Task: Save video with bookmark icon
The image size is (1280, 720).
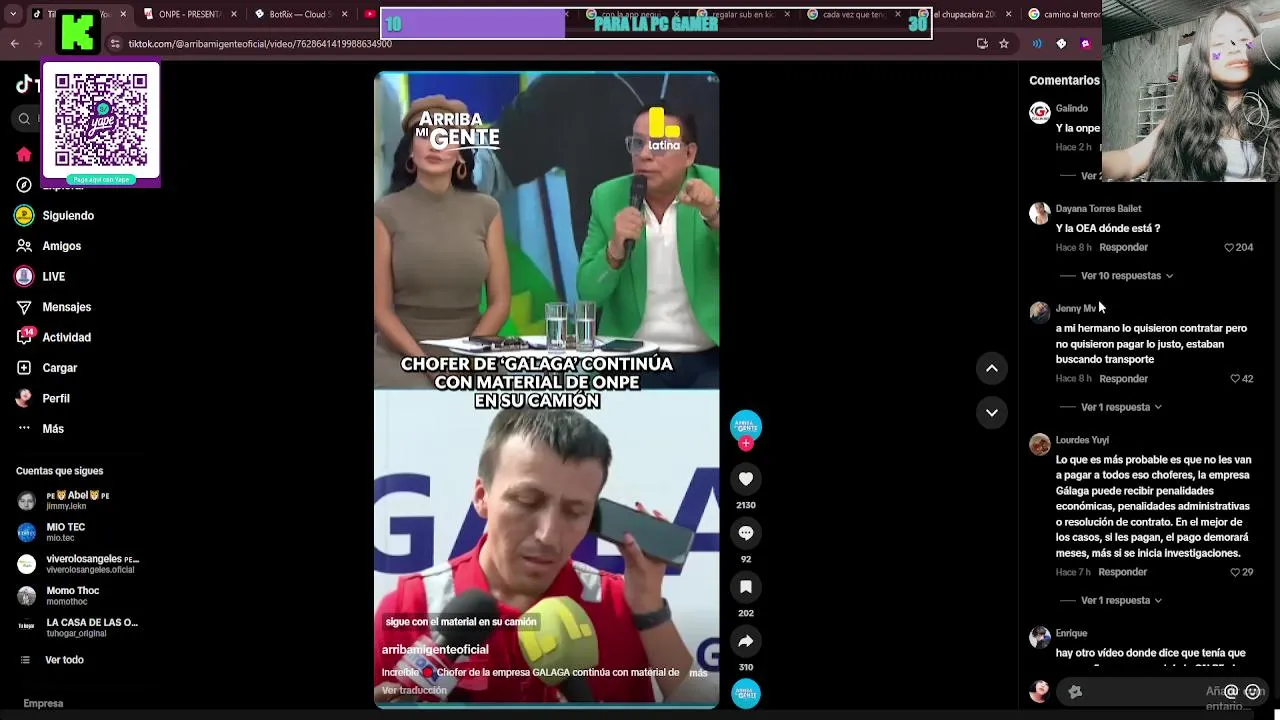Action: point(746,587)
